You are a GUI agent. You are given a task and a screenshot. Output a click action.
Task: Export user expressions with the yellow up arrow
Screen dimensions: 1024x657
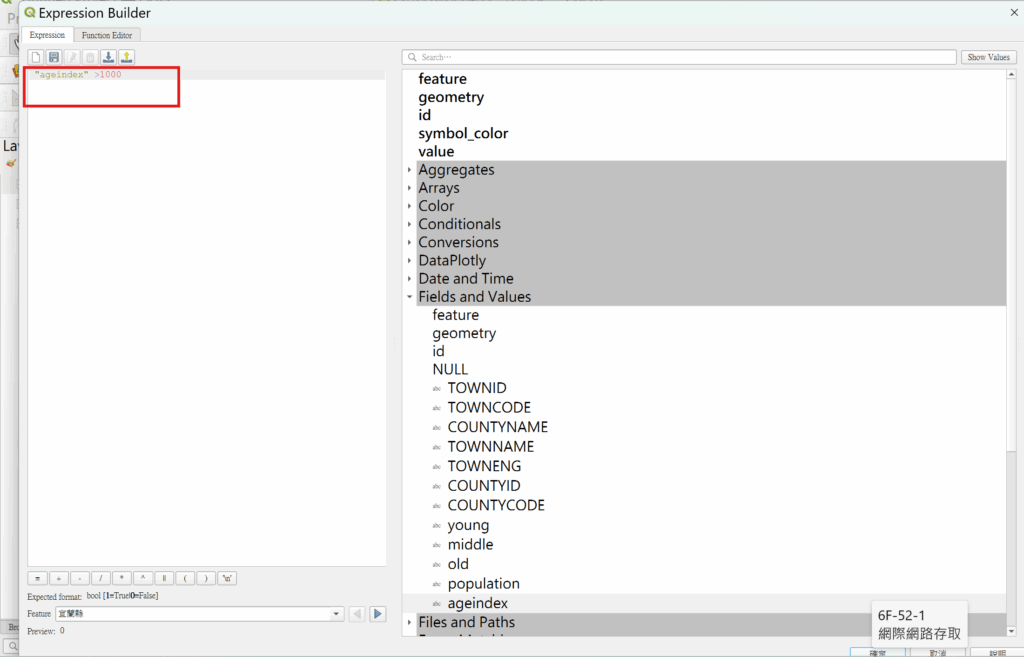coord(127,57)
